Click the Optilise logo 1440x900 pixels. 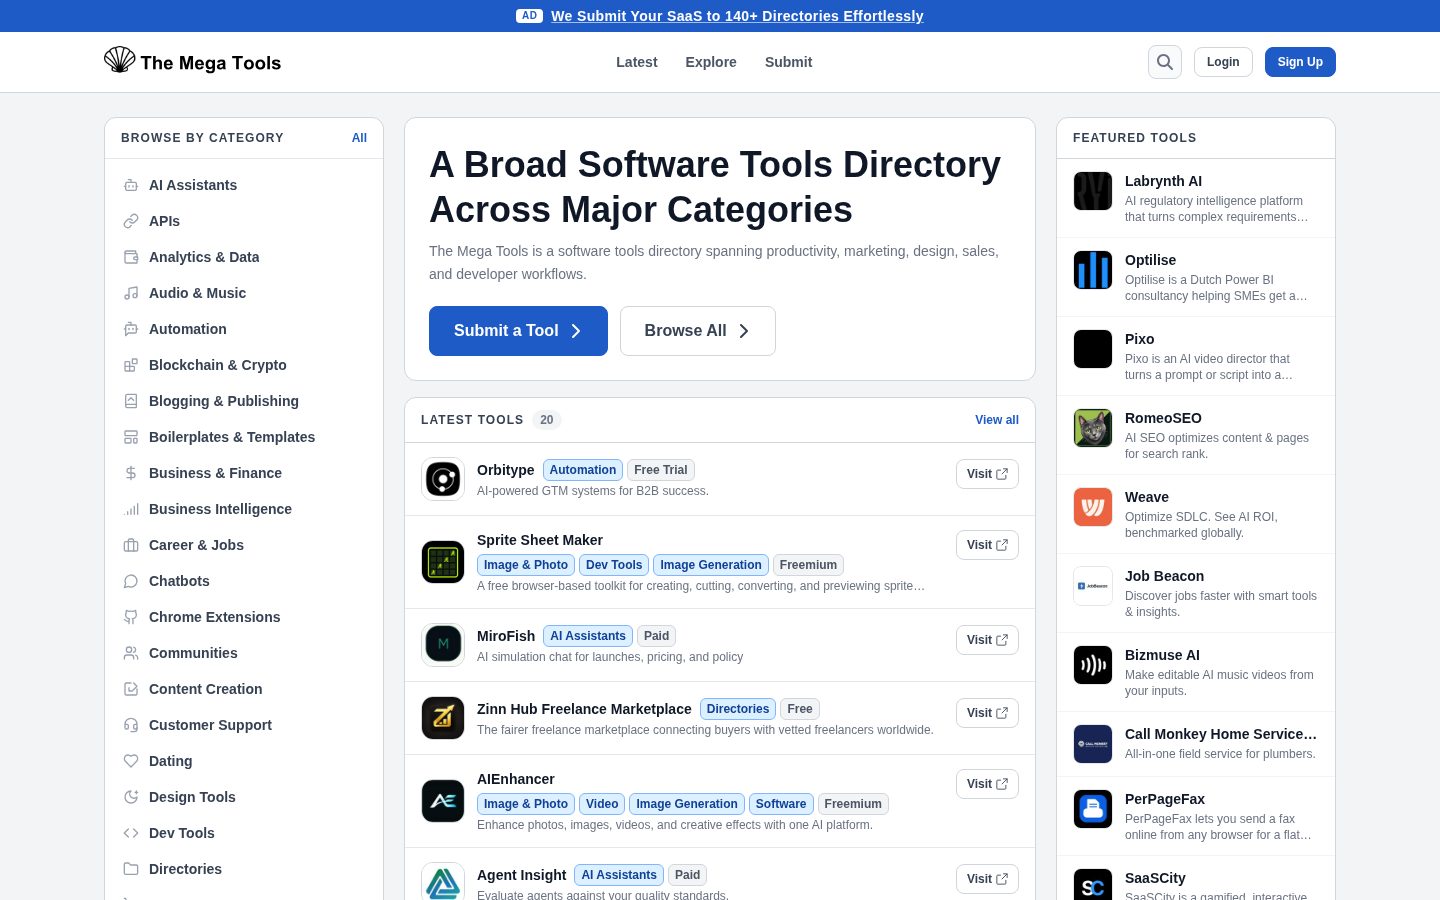click(x=1093, y=270)
